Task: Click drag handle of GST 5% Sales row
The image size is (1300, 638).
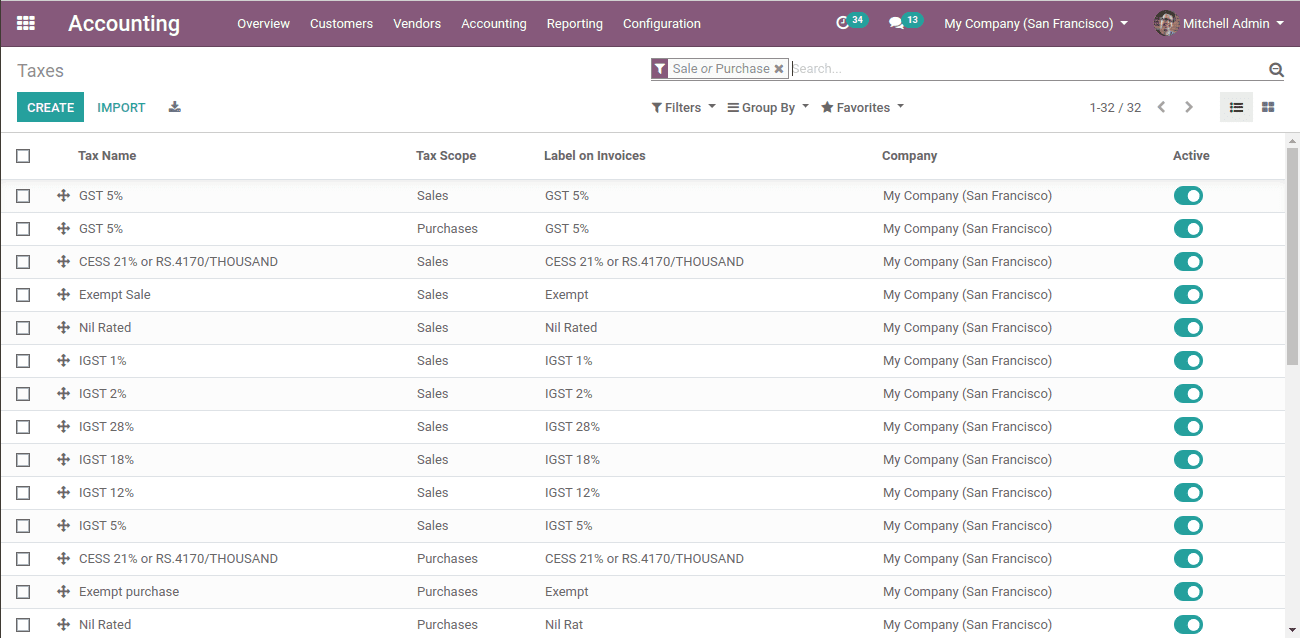Action: (64, 196)
